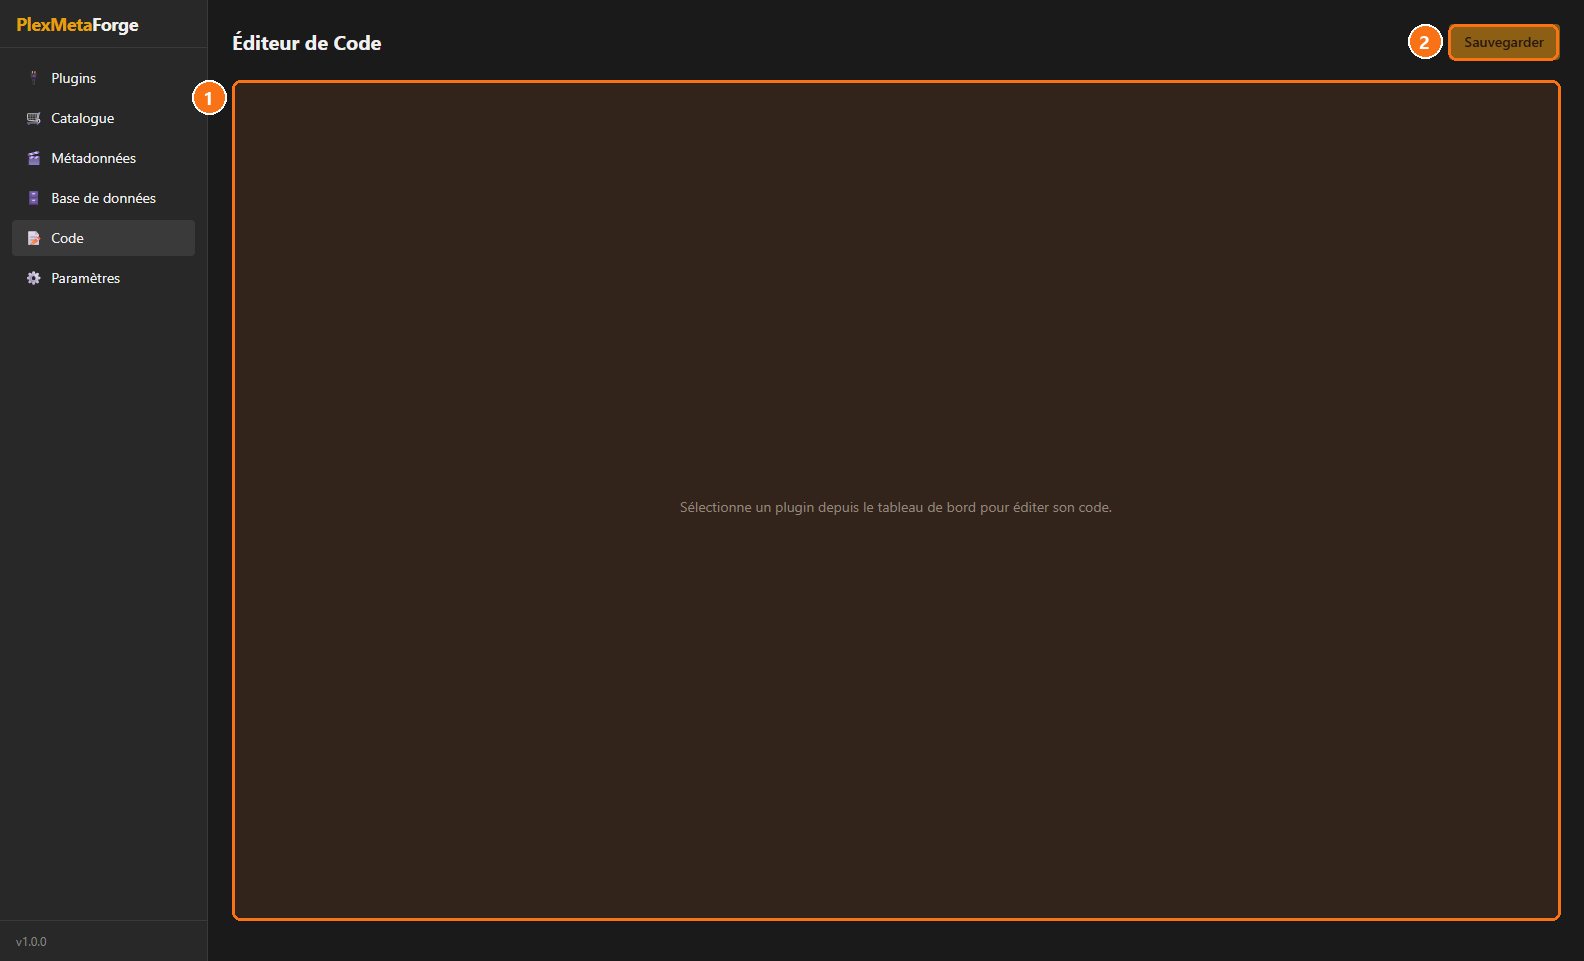Click the Sauvegarder button
Image resolution: width=1584 pixels, height=961 pixels.
[1504, 42]
